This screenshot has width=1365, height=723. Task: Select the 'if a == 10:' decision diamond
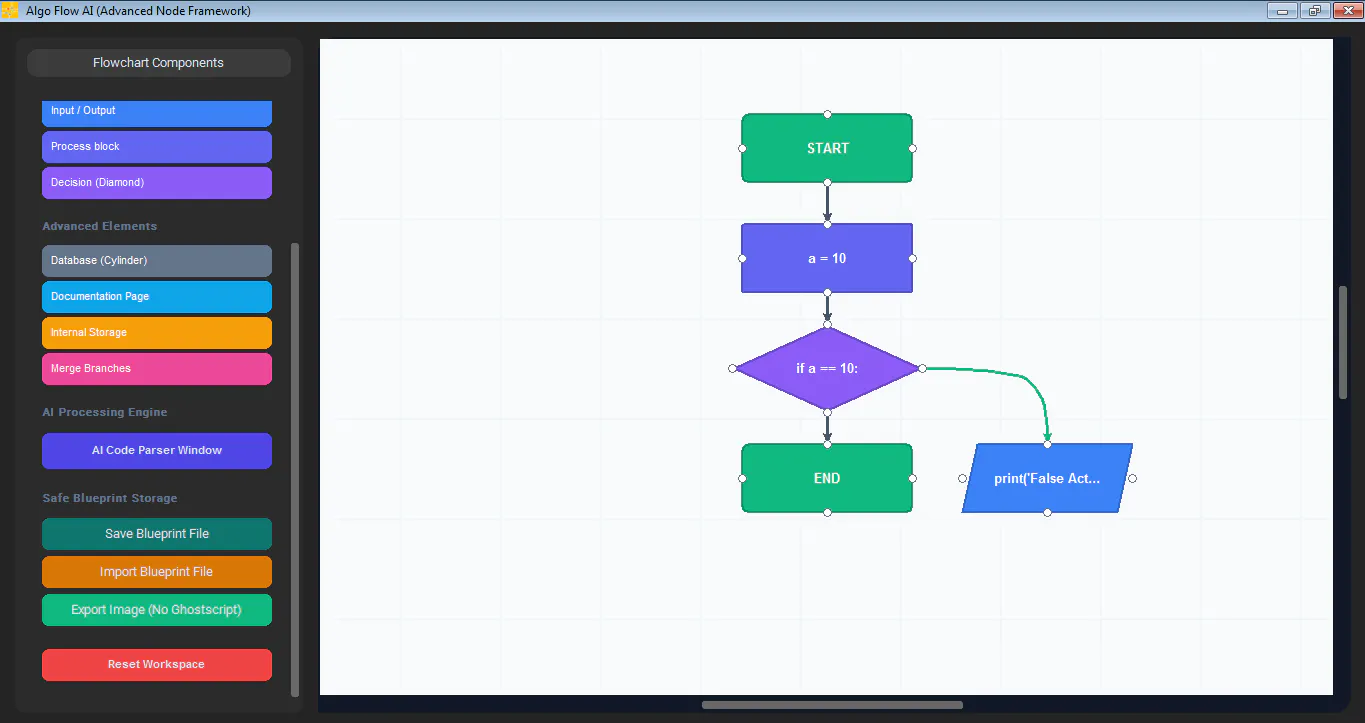pyautogui.click(x=827, y=368)
